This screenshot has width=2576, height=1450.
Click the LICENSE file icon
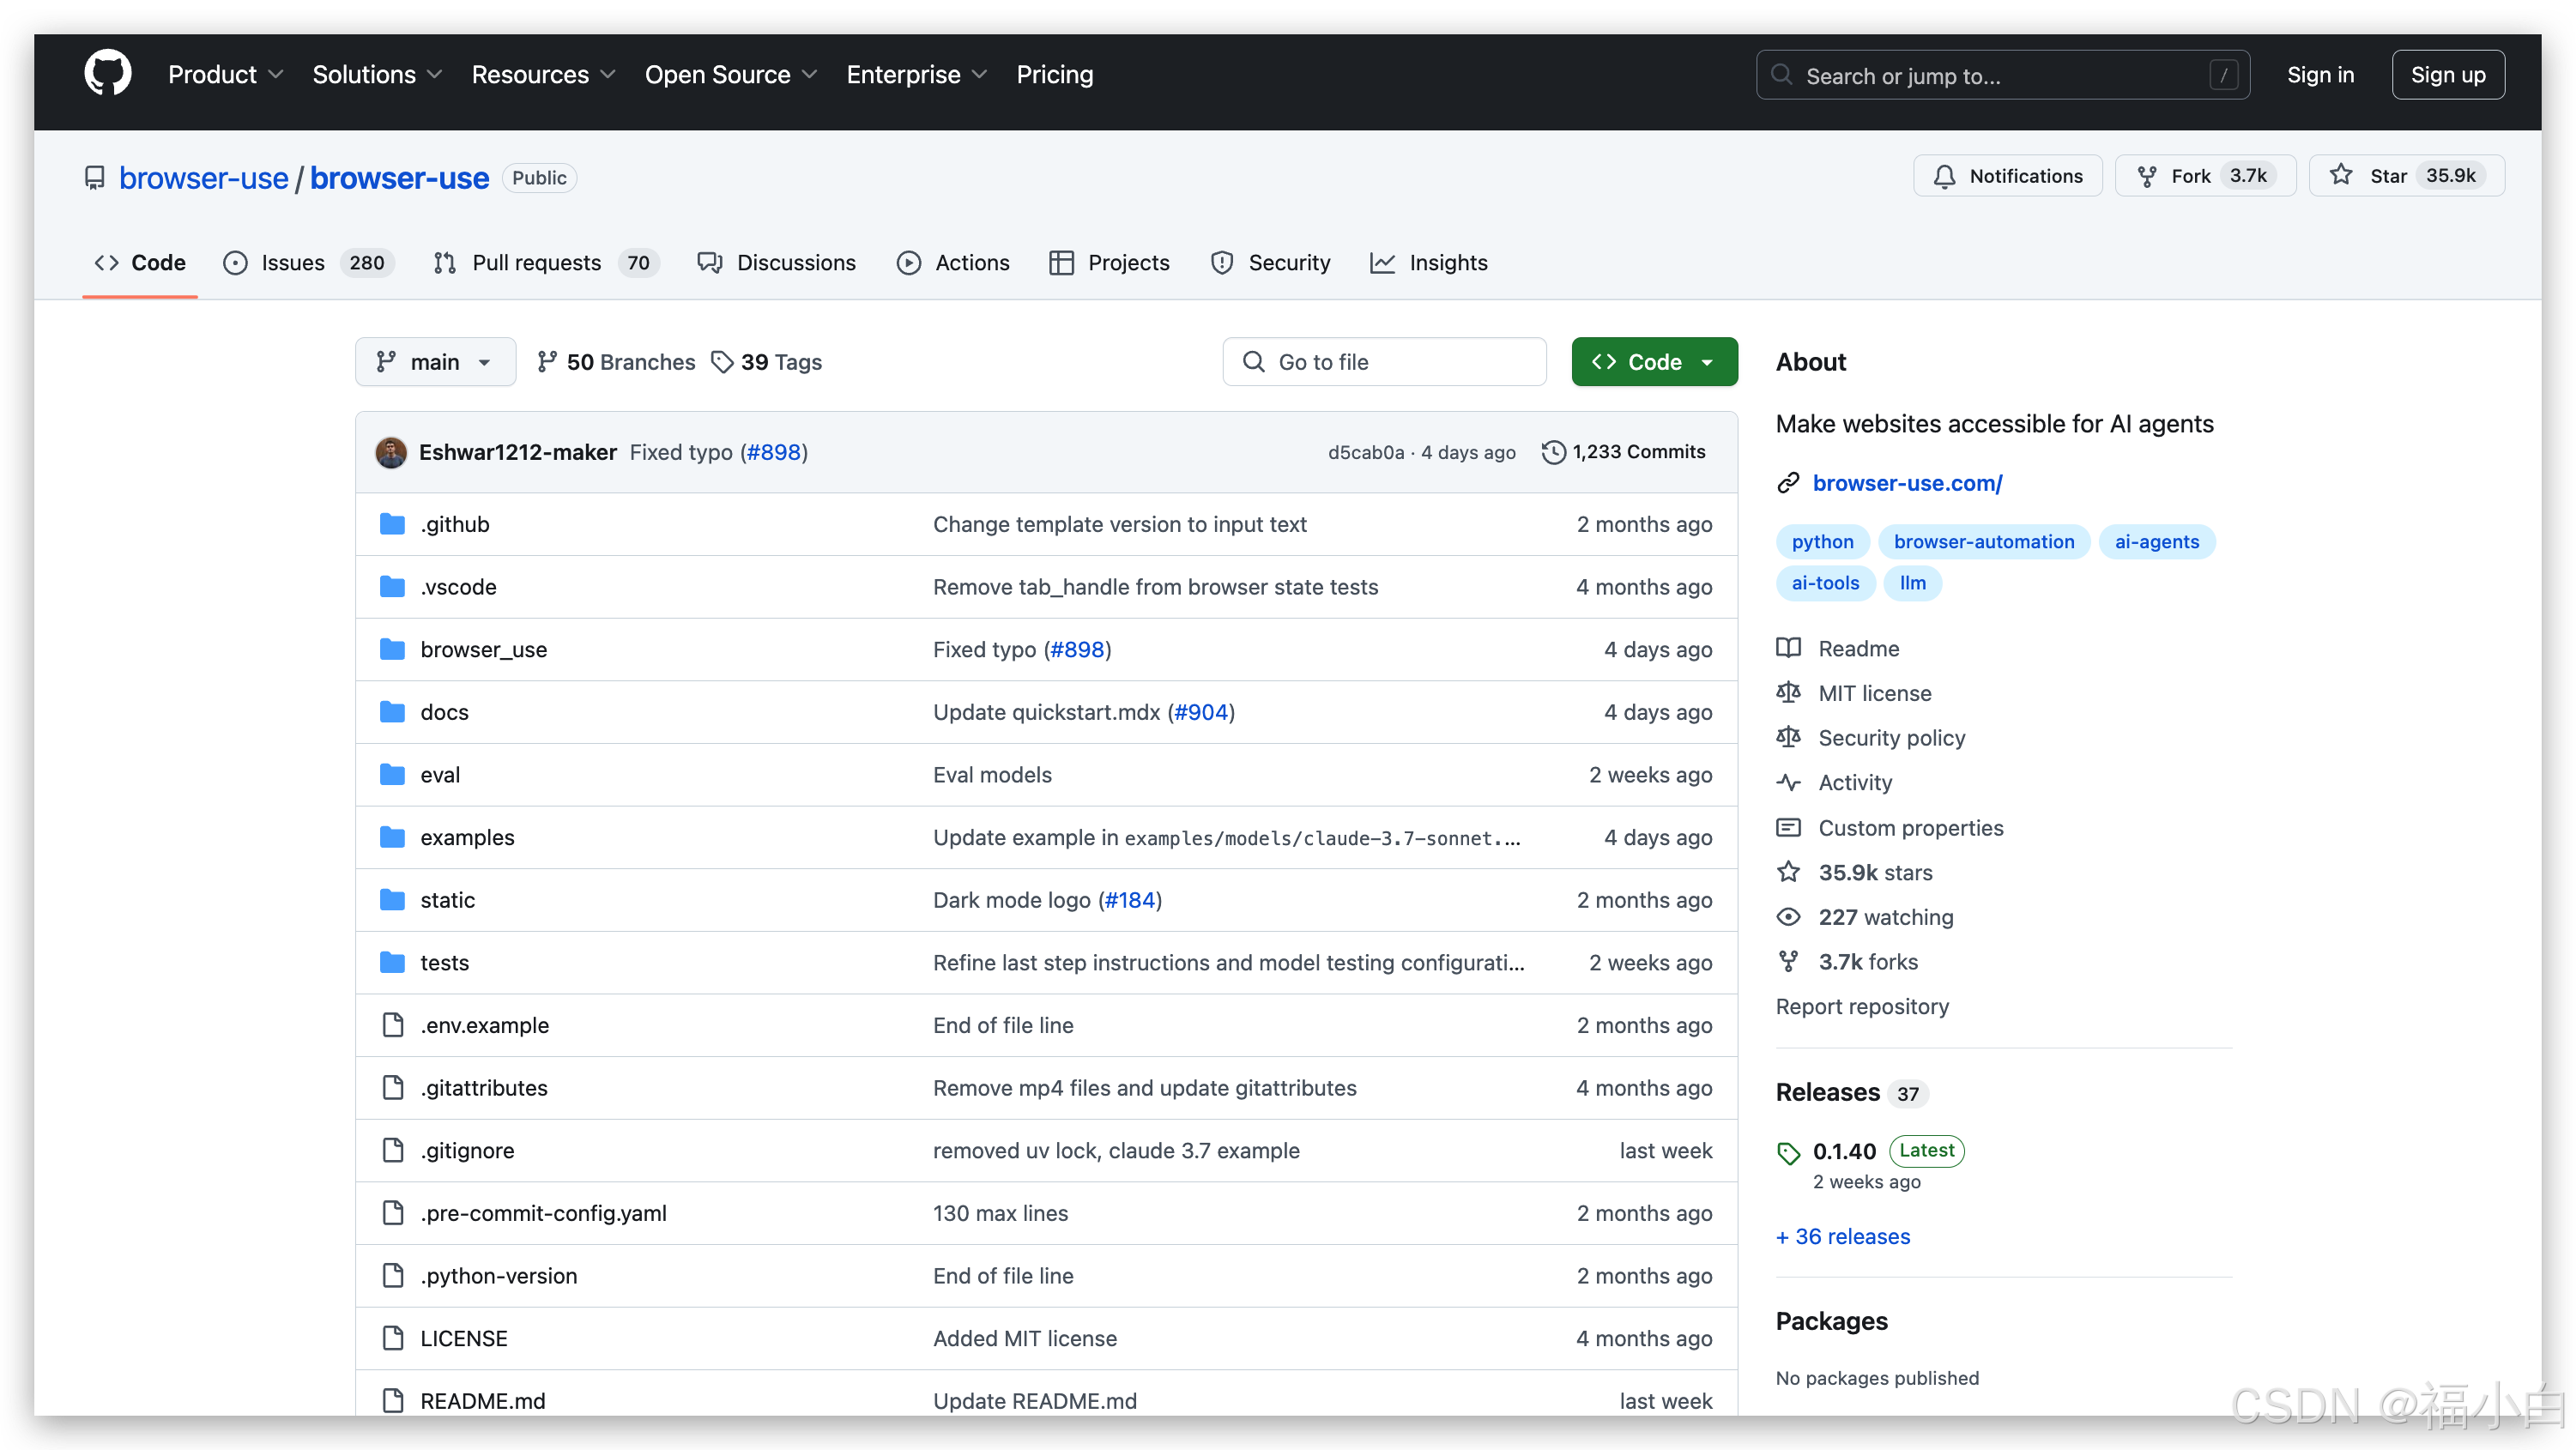393,1338
